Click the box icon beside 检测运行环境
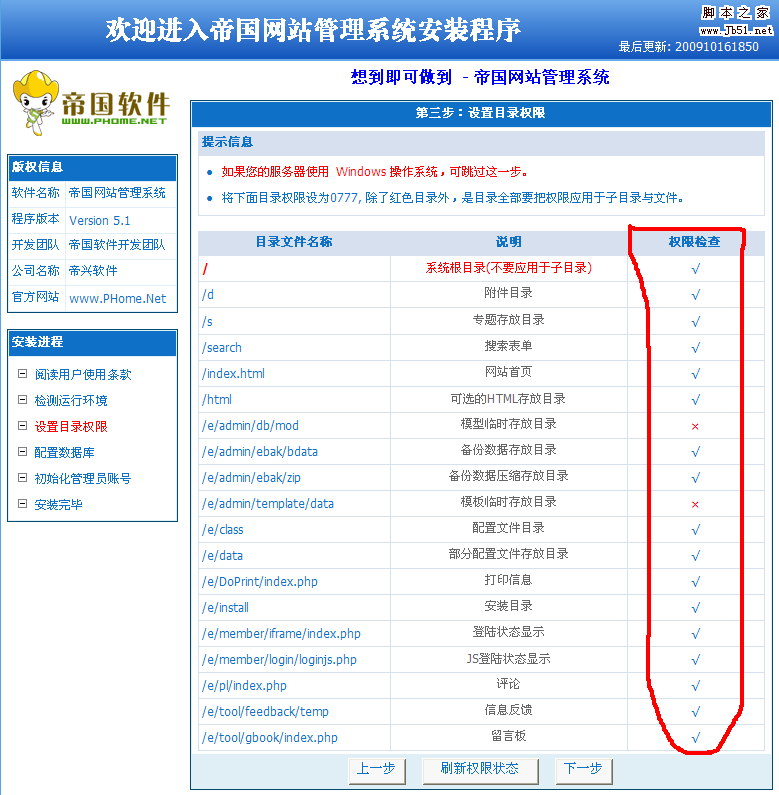The image size is (779, 795). [22, 400]
